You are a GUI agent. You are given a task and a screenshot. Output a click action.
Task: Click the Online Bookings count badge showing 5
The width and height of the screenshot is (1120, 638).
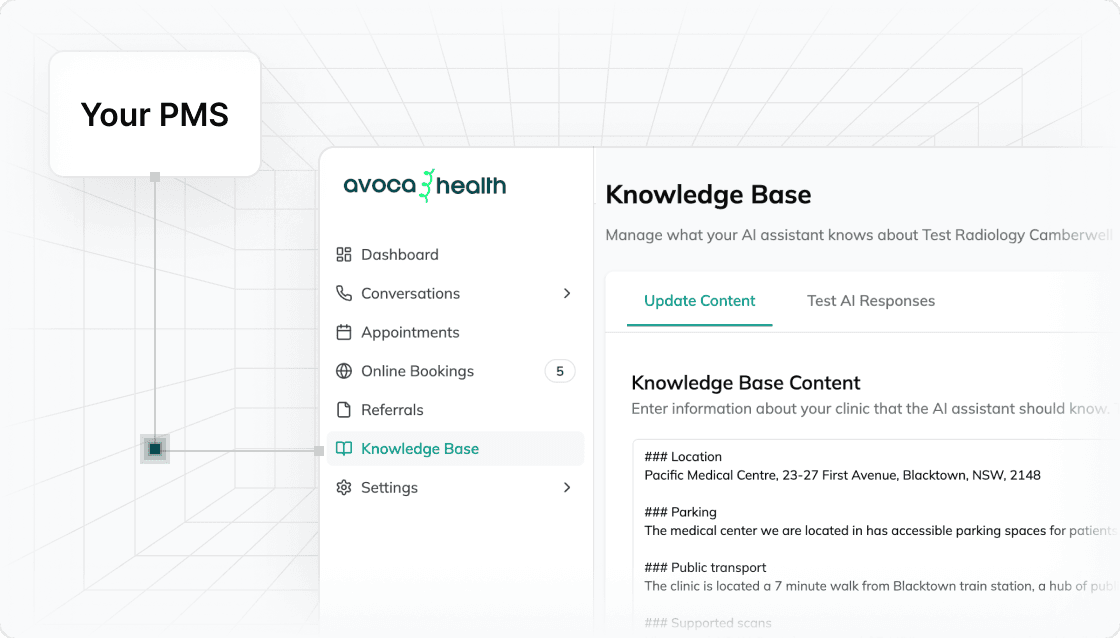click(560, 371)
